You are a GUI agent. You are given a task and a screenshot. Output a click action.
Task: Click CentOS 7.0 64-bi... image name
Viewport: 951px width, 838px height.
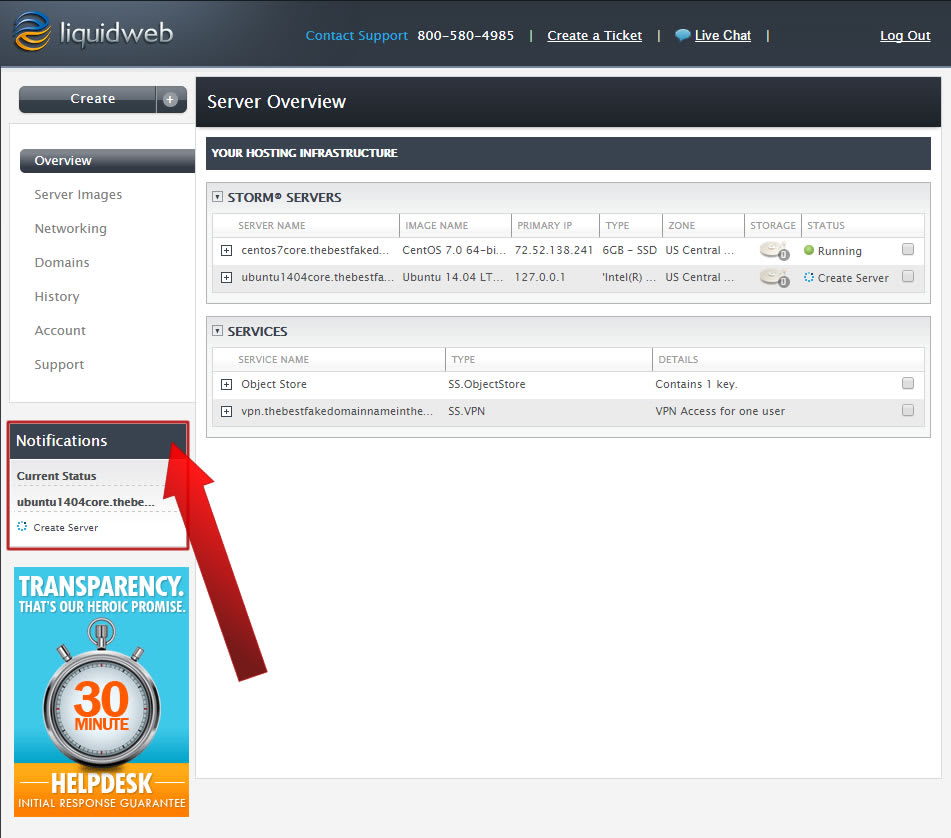pyautogui.click(x=454, y=250)
